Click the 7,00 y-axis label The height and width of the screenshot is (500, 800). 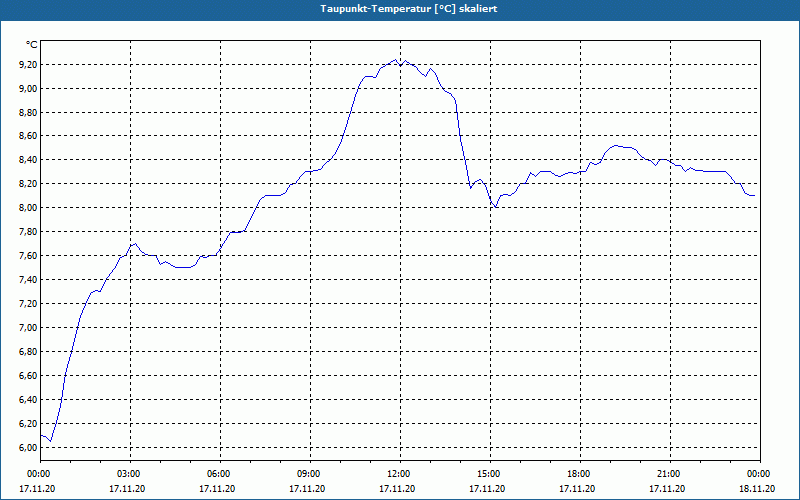click(28, 328)
